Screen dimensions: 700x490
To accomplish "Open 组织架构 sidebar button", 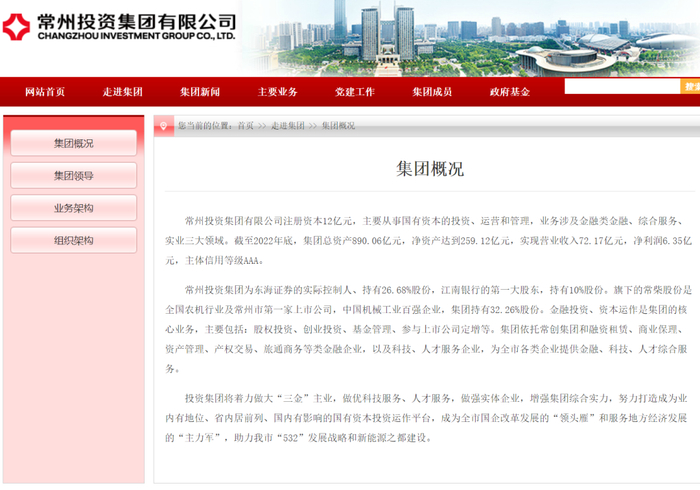I will [x=74, y=241].
